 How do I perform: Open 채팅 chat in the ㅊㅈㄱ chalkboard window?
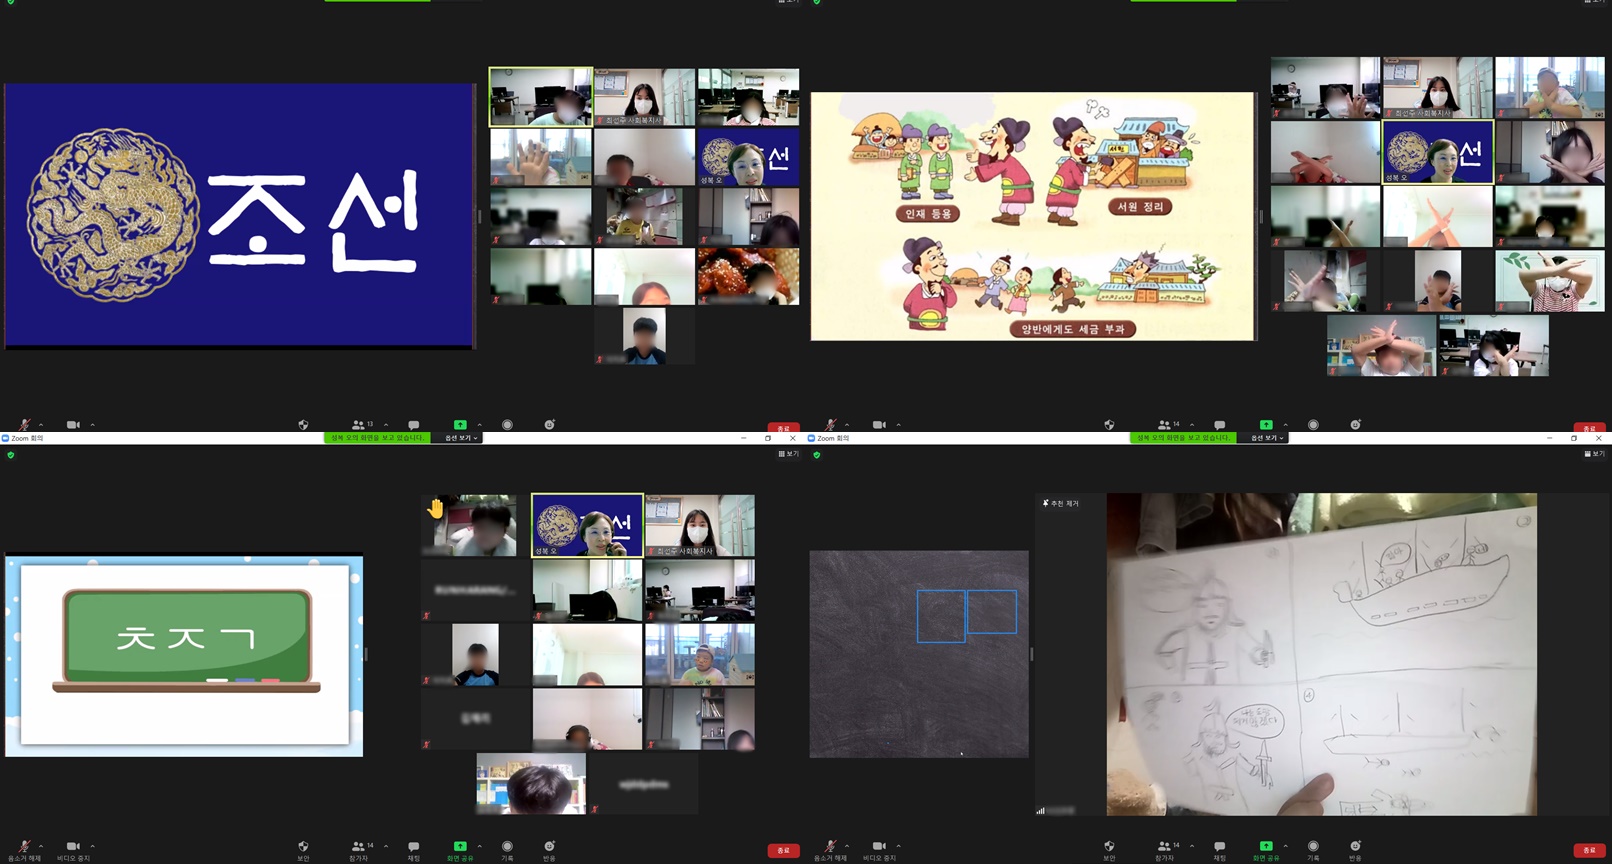coord(413,847)
